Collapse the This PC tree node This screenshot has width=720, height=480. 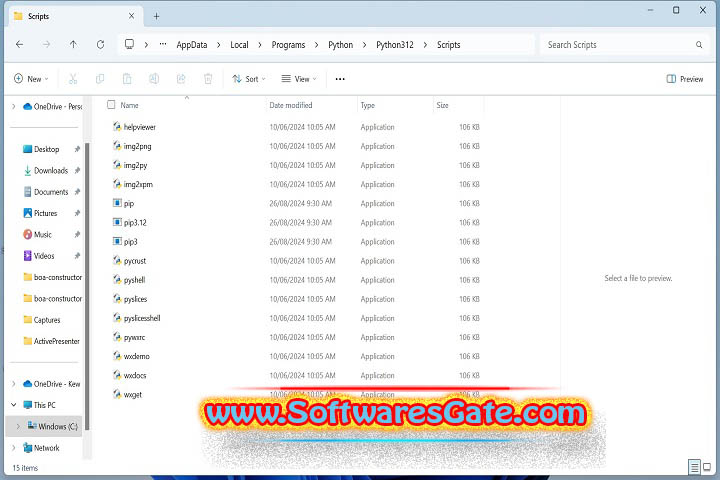click(x=14, y=405)
